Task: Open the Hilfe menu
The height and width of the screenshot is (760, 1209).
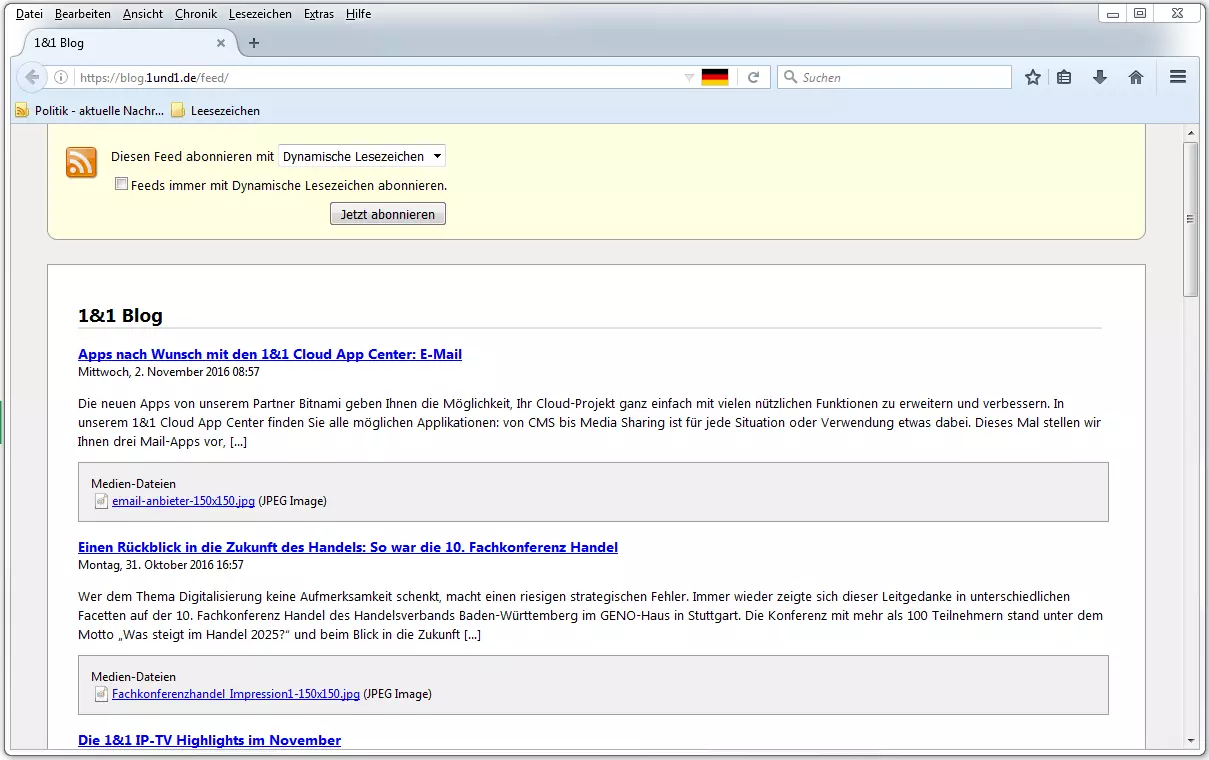Action: click(x=358, y=14)
